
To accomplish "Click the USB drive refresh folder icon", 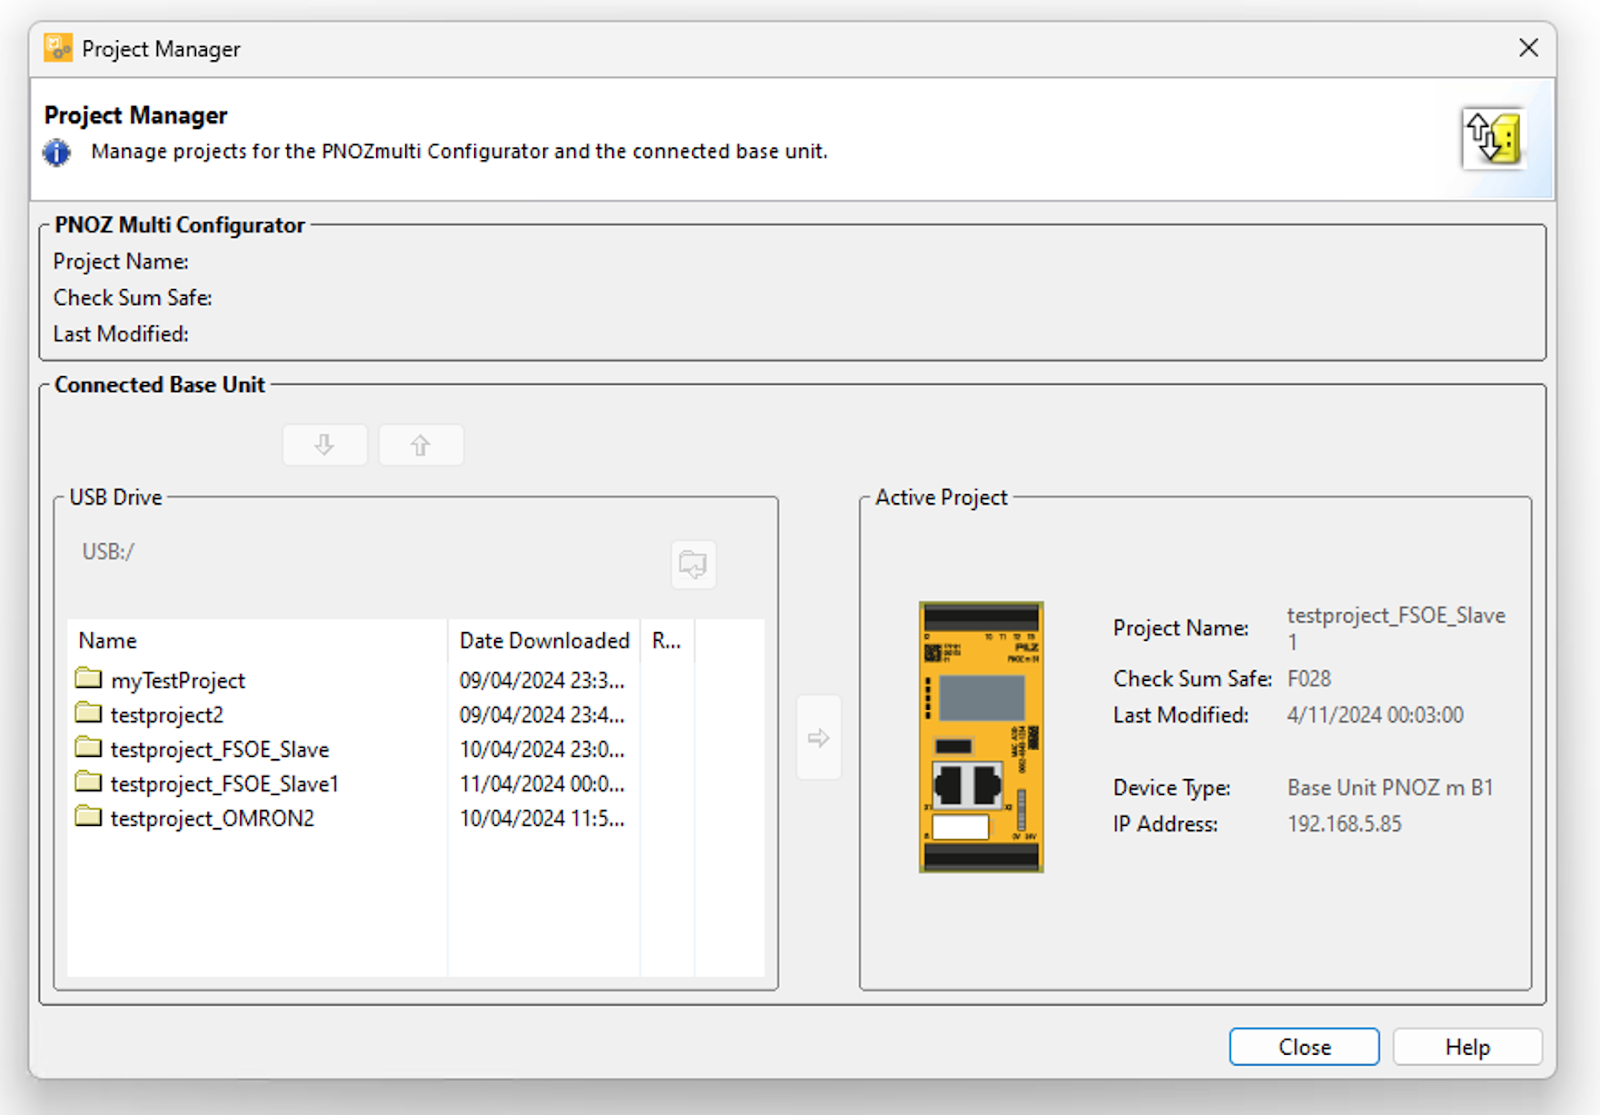I will click(693, 565).
